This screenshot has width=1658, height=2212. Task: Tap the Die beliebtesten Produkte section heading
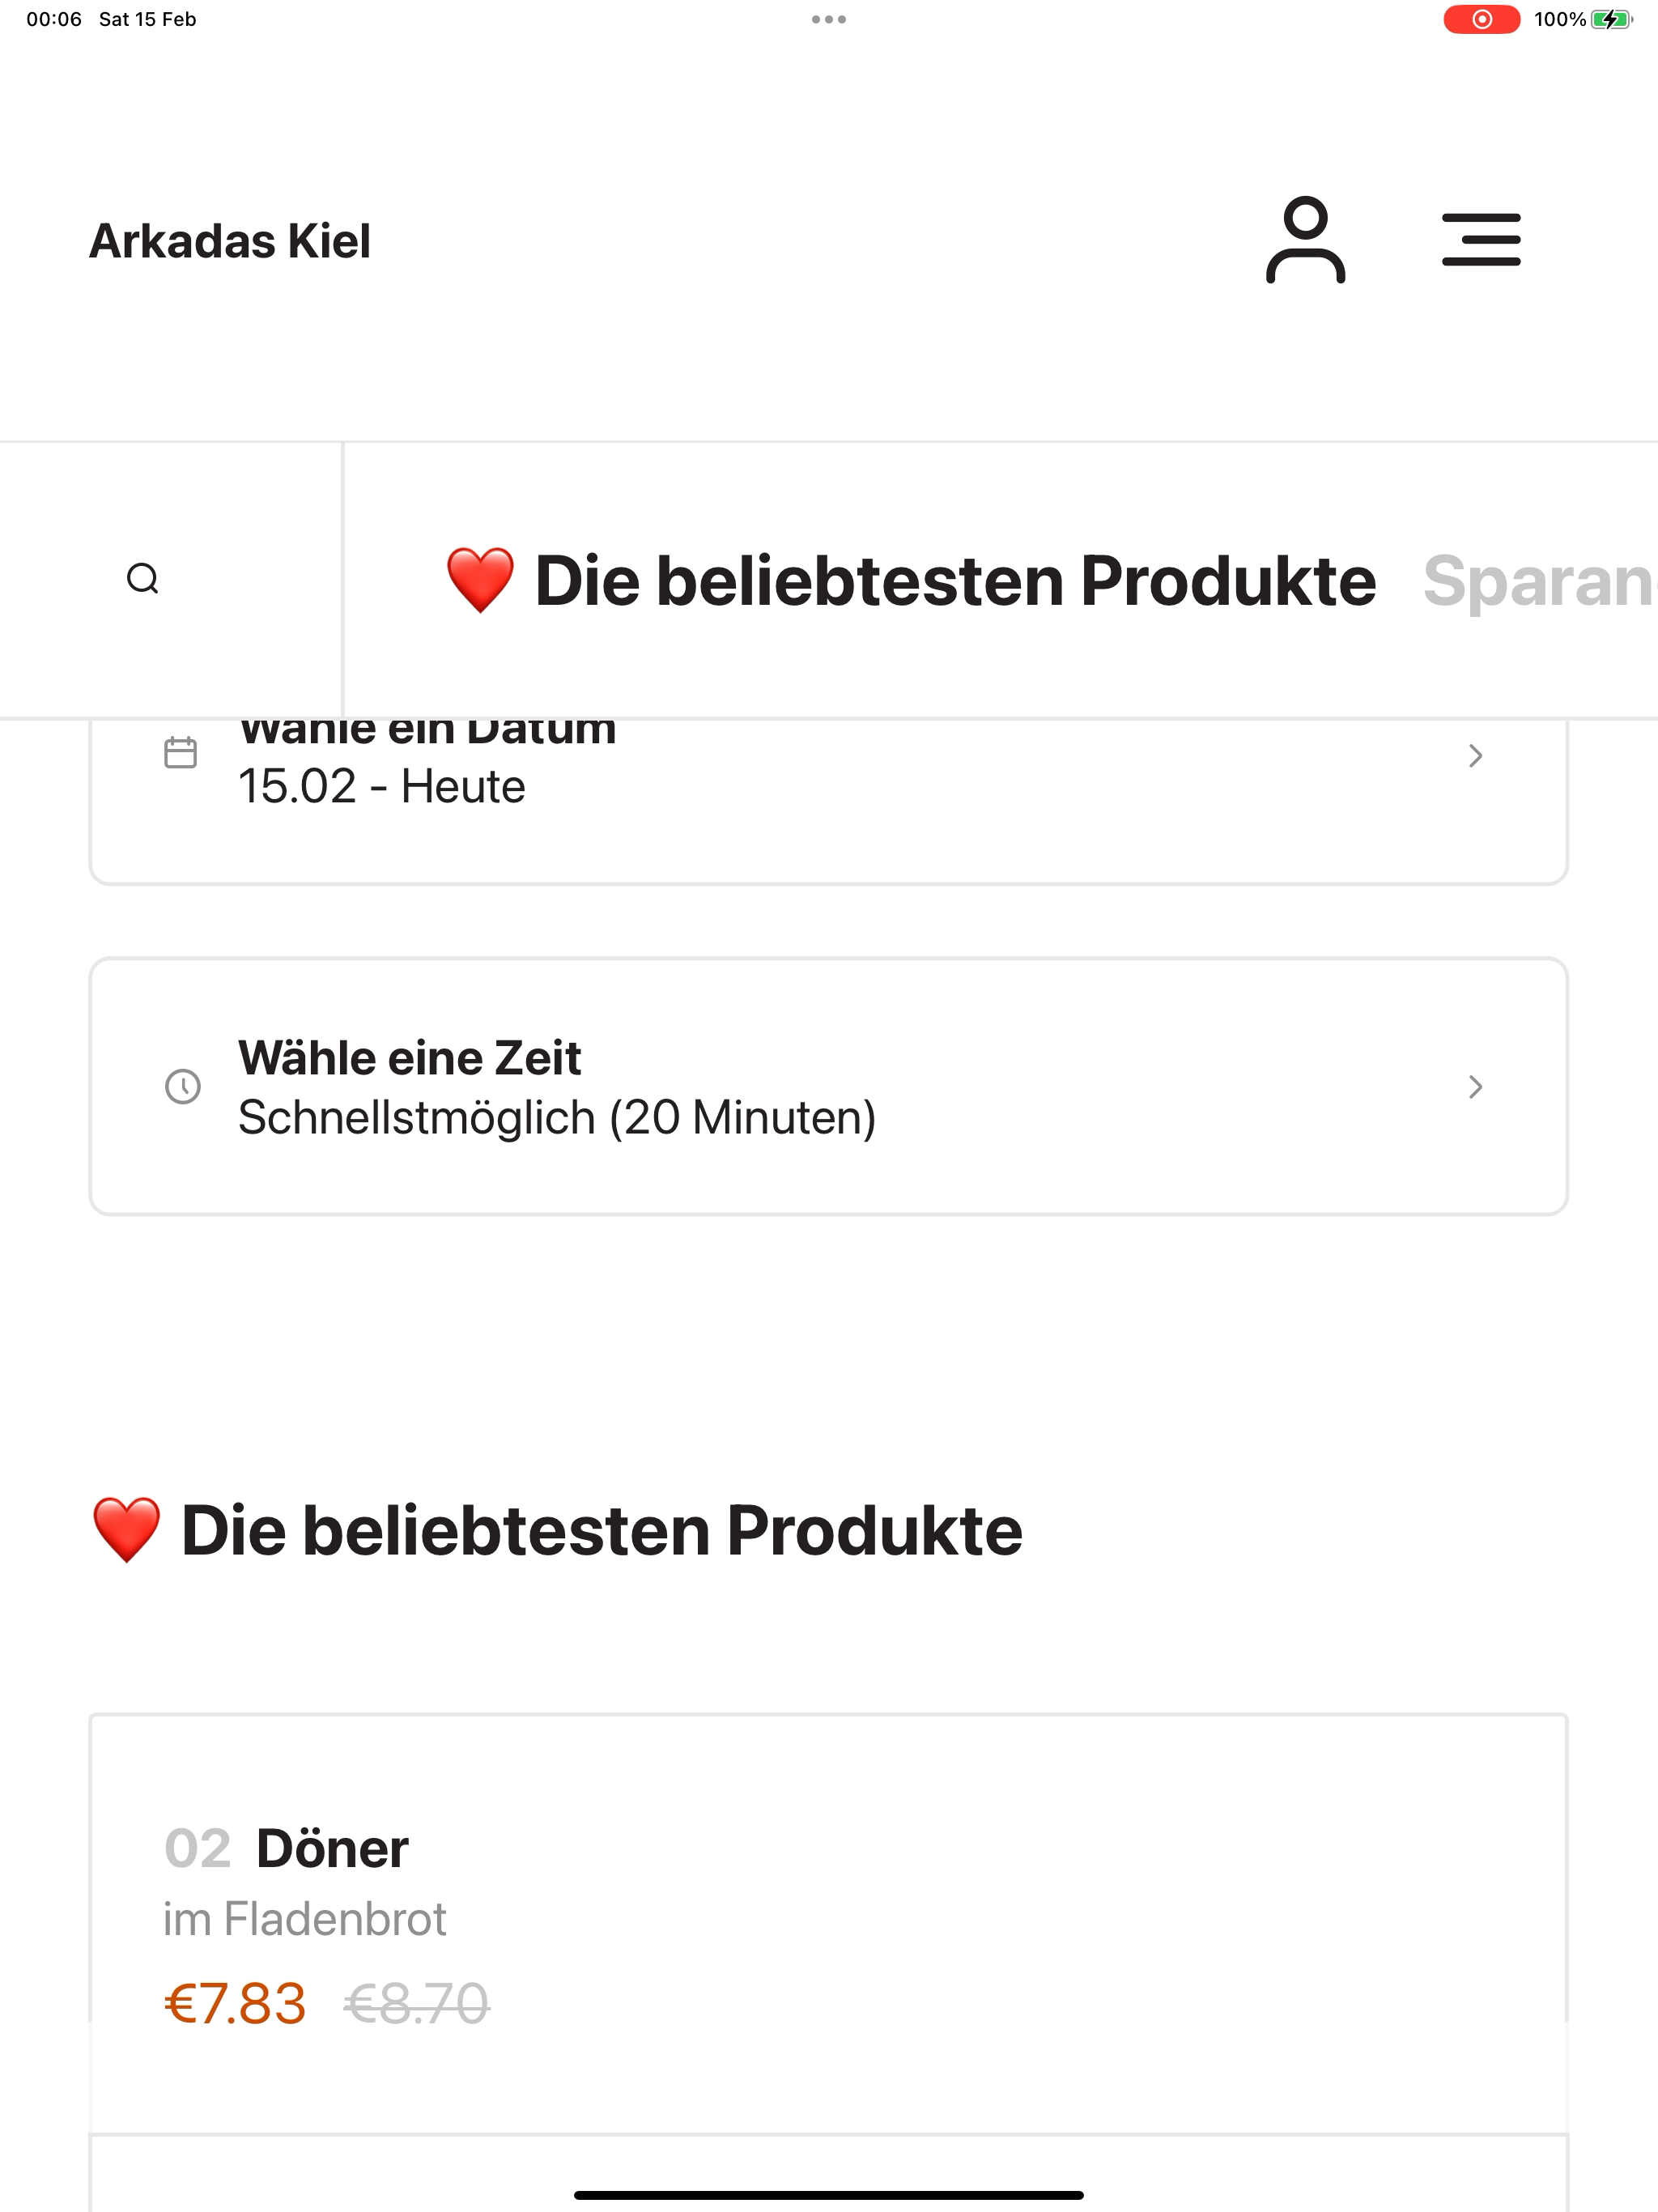coord(557,1531)
